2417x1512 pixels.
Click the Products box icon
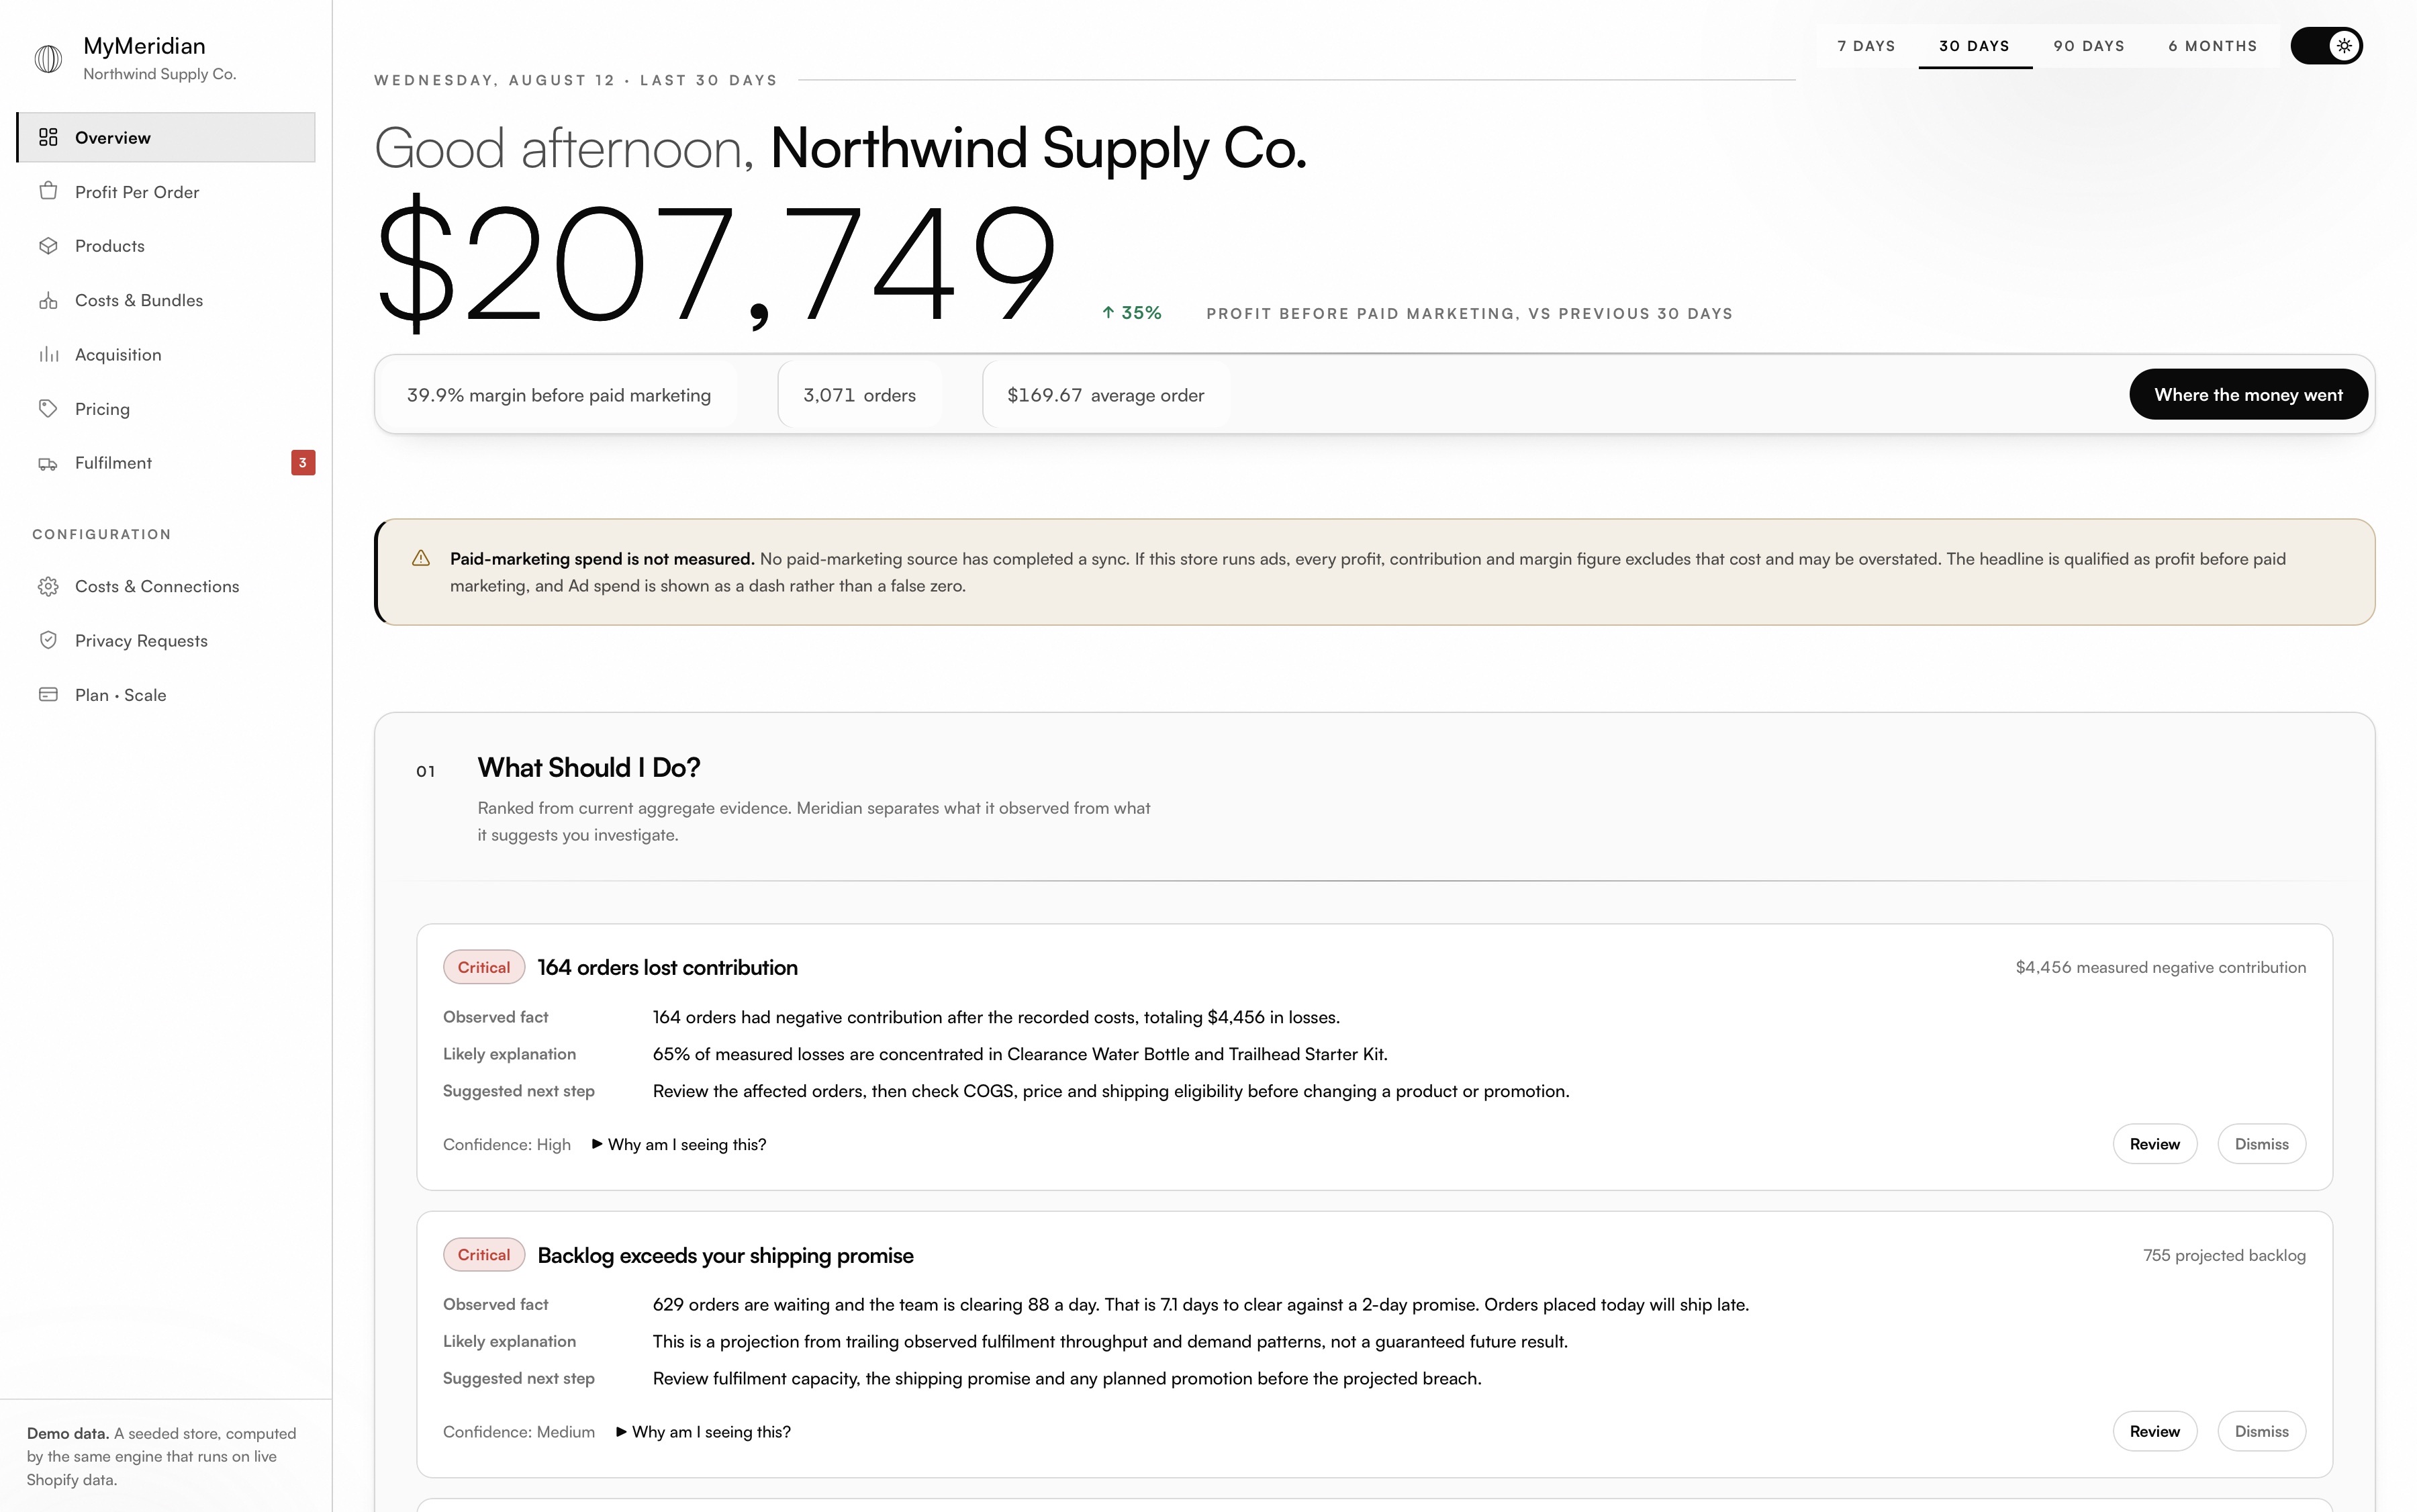[48, 246]
